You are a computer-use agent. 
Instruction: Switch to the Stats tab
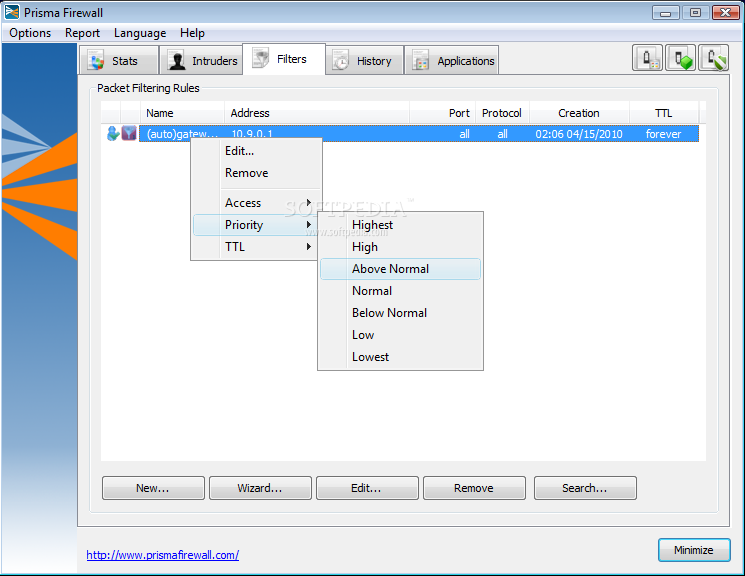click(x=119, y=60)
